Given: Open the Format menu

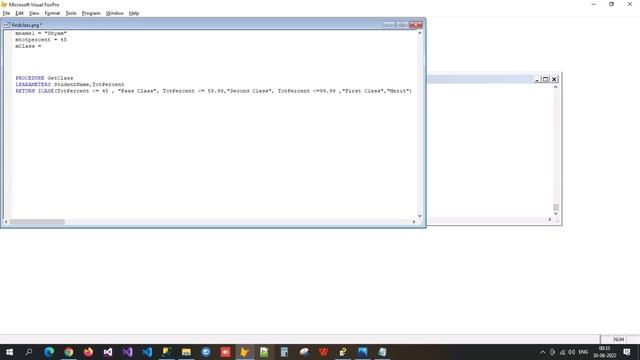Looking at the screenshot, I should [52, 13].
